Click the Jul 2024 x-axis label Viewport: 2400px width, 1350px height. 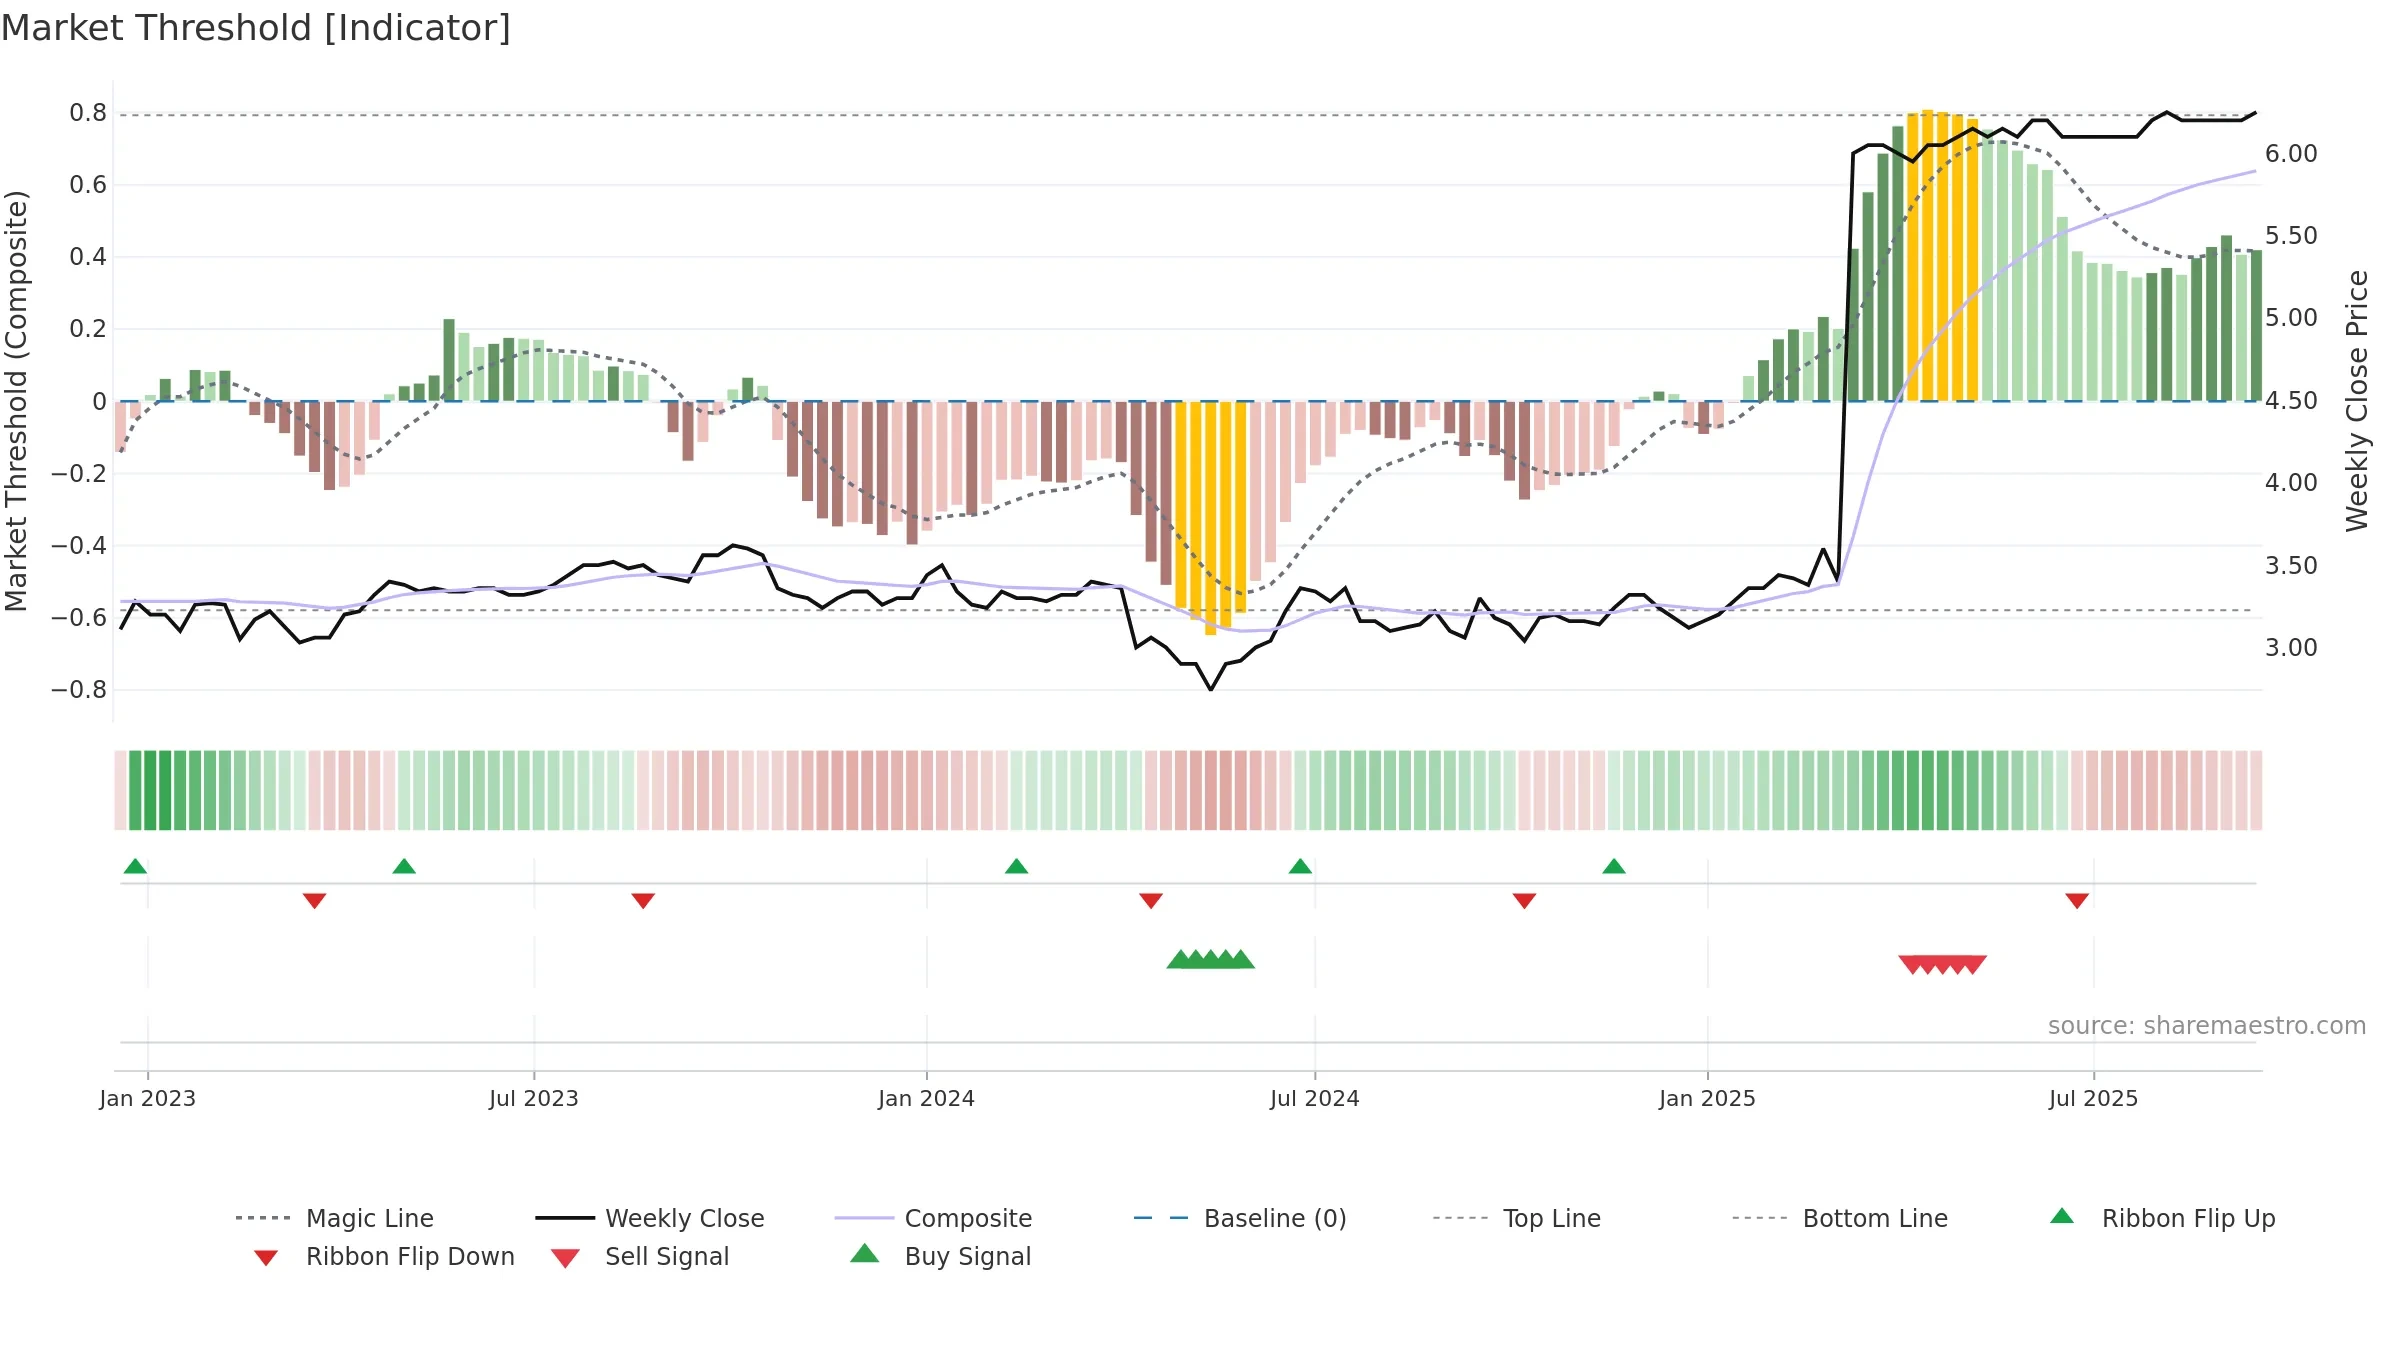point(1315,1098)
